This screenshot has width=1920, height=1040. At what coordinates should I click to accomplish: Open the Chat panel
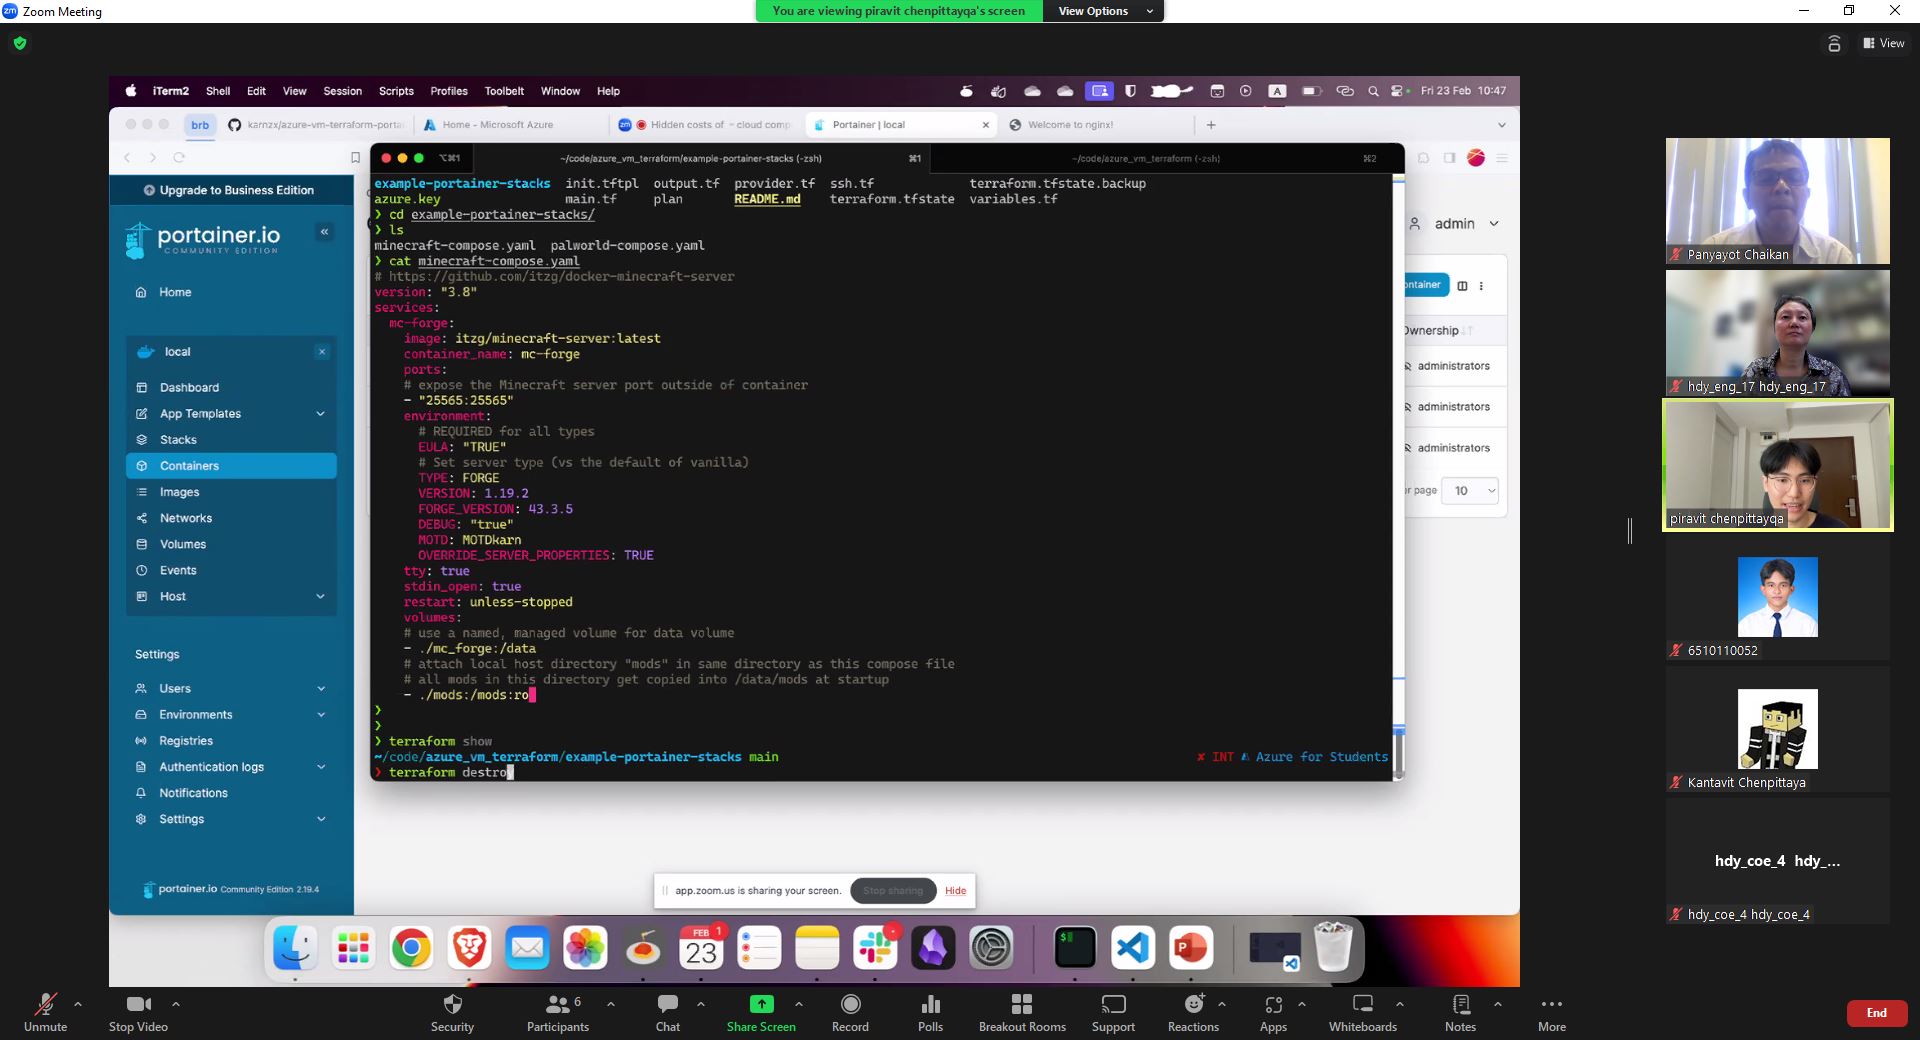point(667,1005)
